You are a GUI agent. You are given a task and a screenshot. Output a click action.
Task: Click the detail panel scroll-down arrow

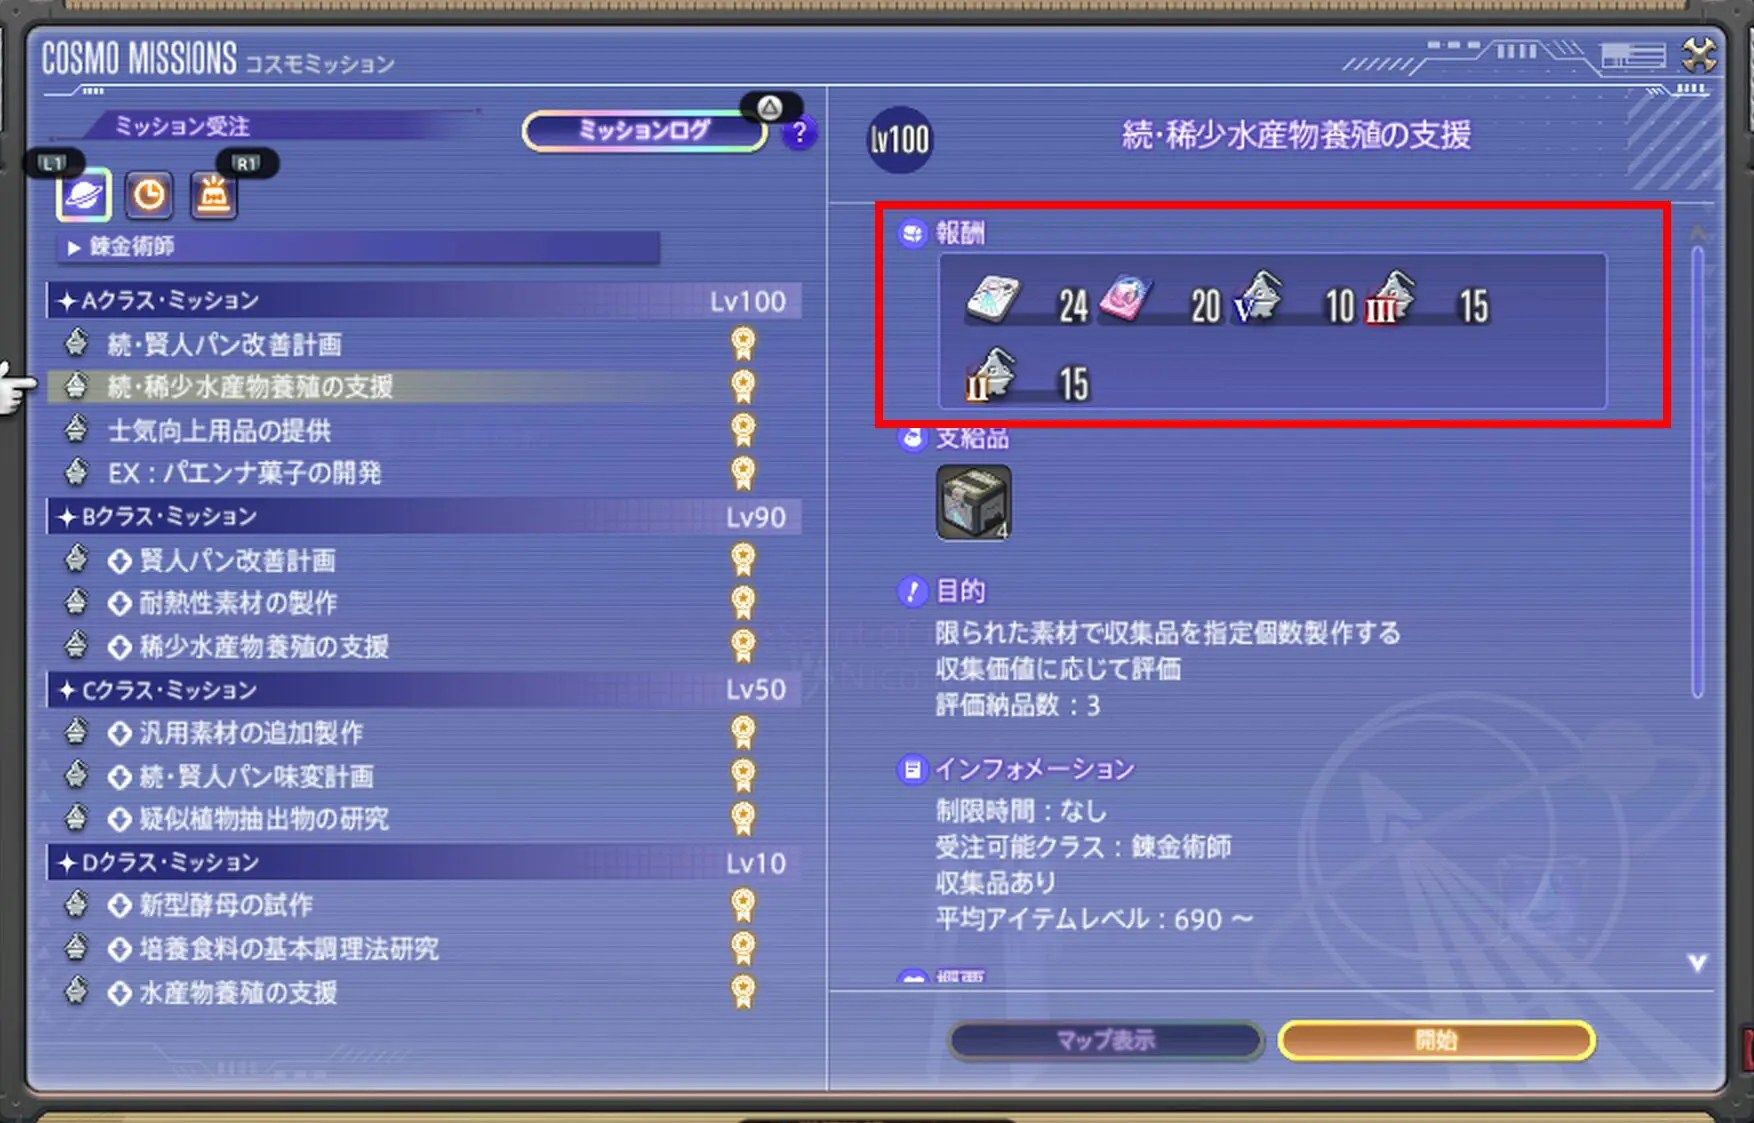pos(1697,962)
